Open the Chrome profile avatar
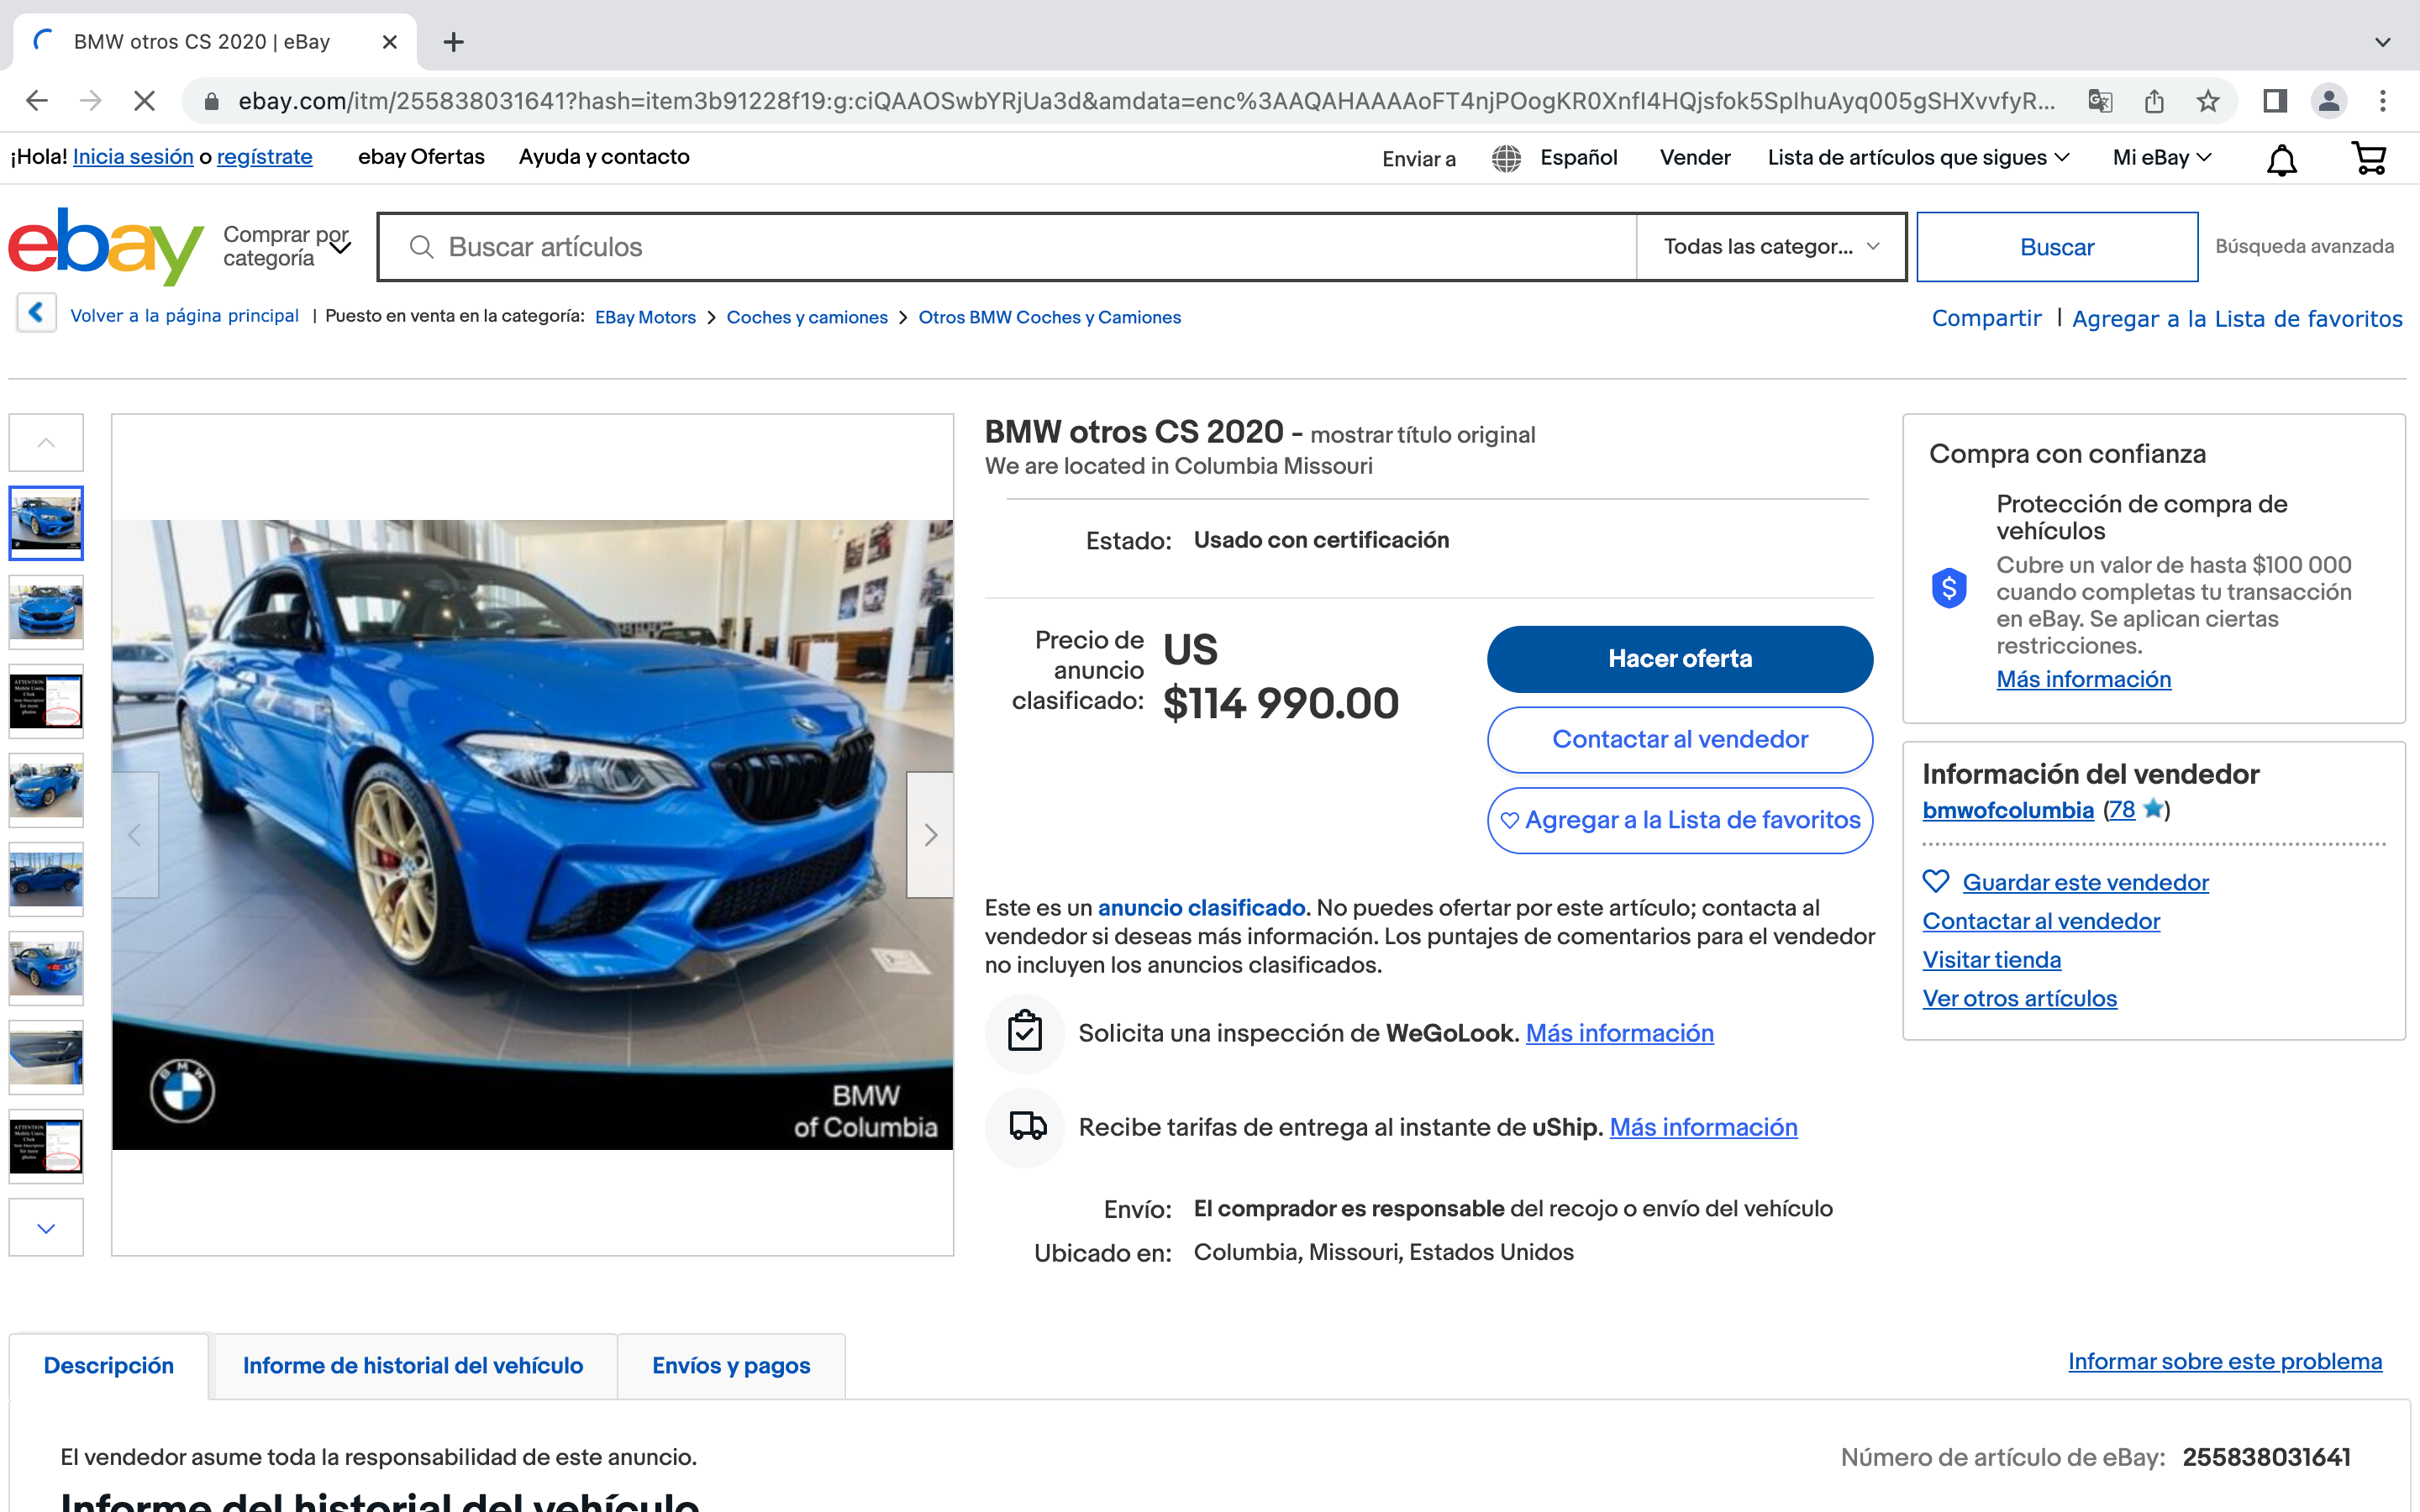This screenshot has width=2420, height=1512. click(x=2329, y=101)
